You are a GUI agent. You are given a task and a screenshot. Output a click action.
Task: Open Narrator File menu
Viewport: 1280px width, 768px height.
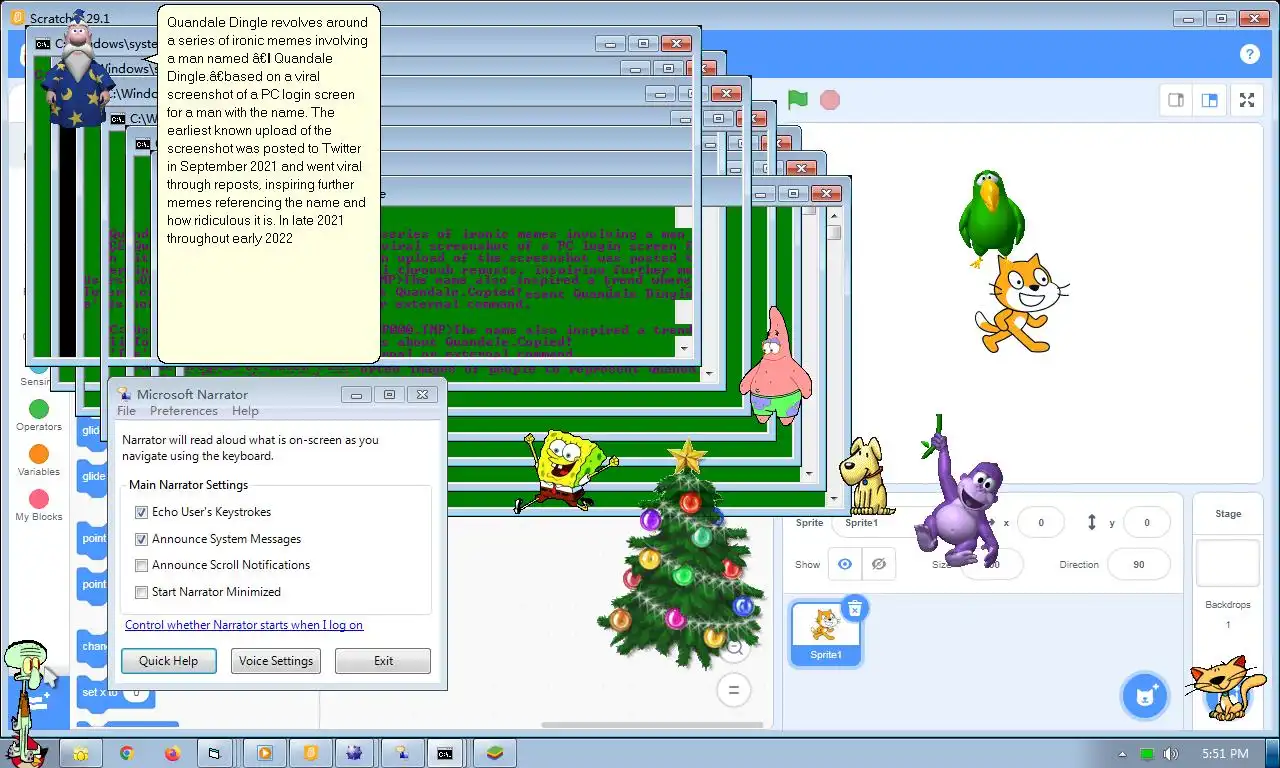tap(126, 411)
